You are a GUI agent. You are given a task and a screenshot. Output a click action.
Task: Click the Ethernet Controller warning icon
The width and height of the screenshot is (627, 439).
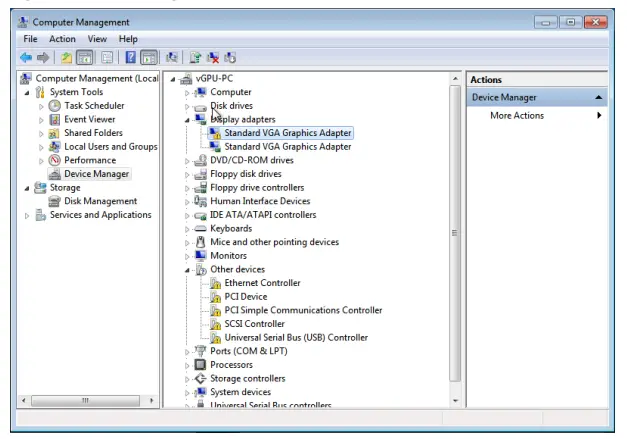[x=216, y=283]
